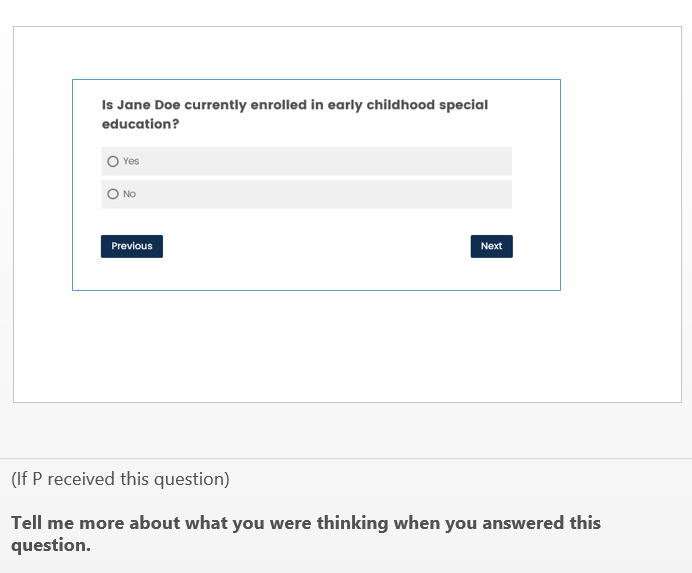The image size is (692, 573).
Task: Click the "(If P received this question)" note
Action: pos(120,479)
